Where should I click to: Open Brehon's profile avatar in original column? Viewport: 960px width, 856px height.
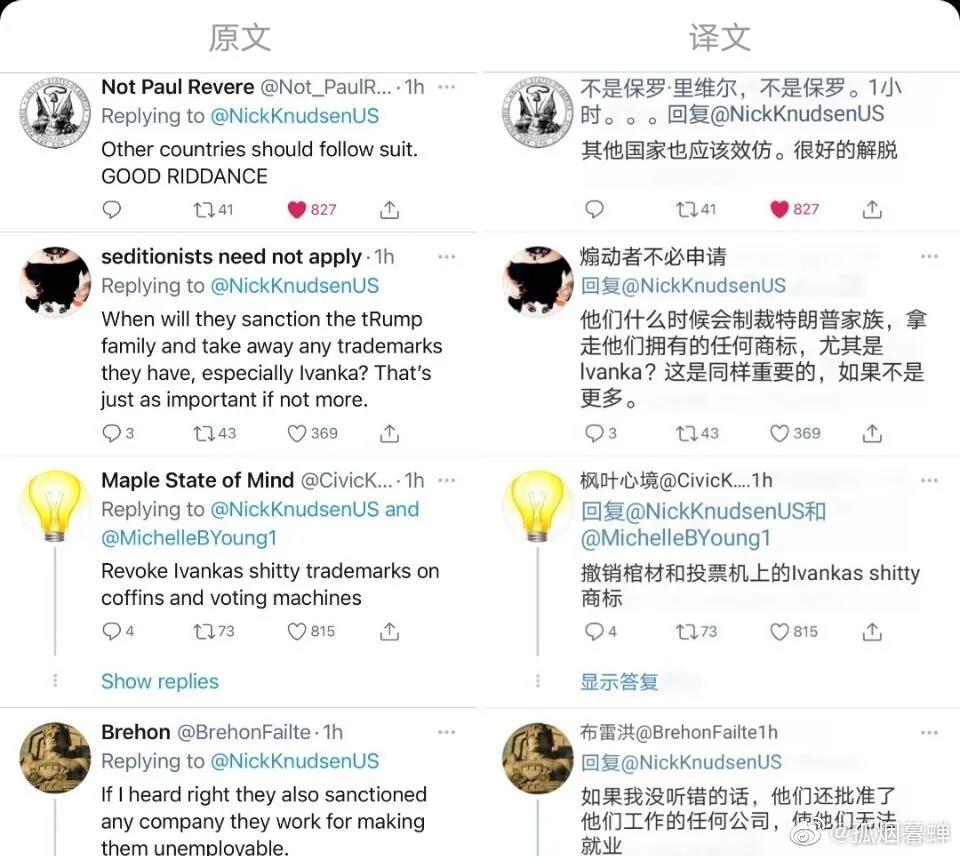[55, 757]
